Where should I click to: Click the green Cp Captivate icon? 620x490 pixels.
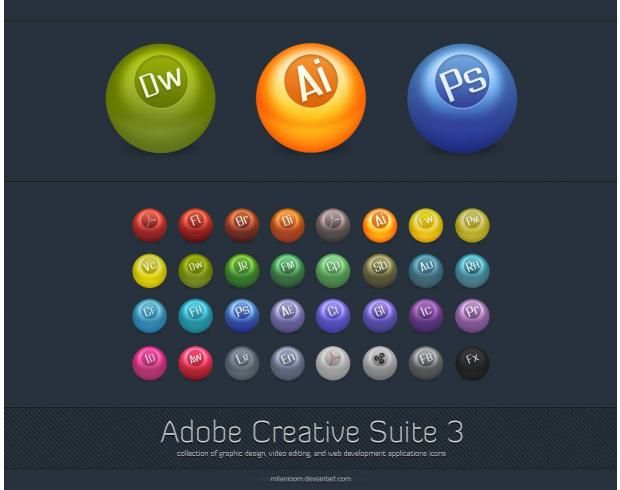333,271
